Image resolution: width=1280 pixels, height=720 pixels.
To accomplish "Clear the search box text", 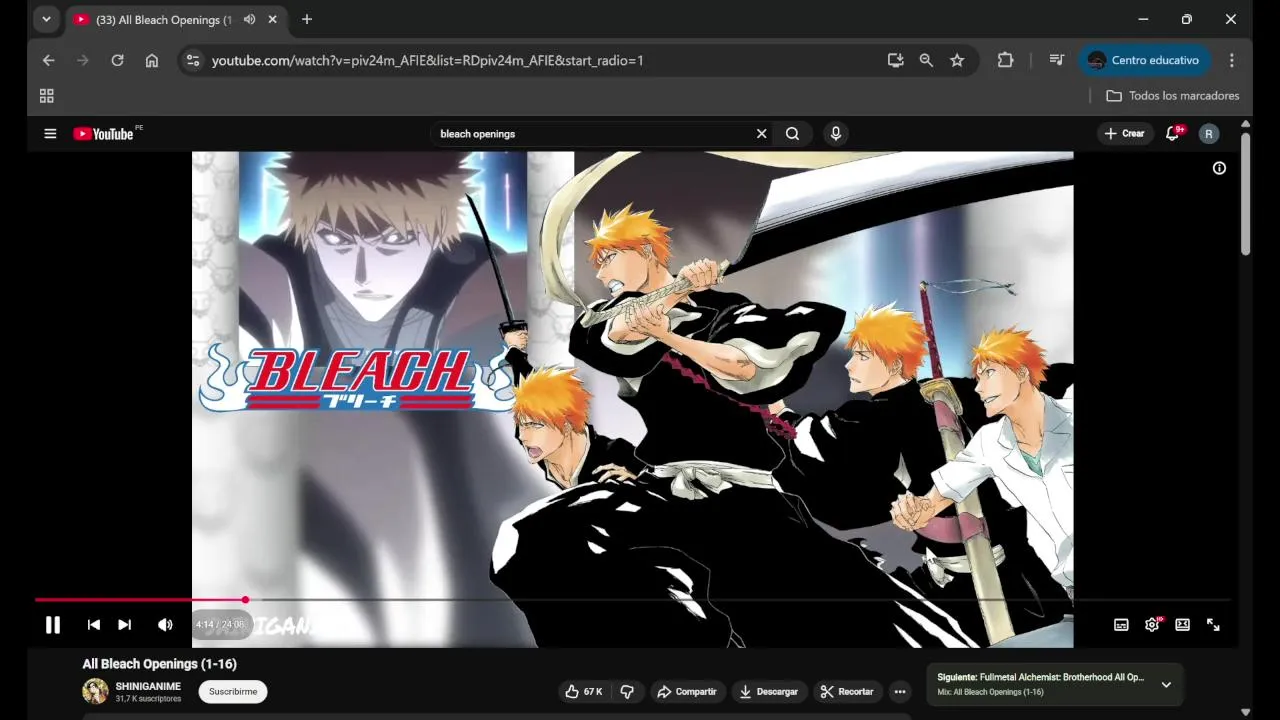I will point(762,133).
